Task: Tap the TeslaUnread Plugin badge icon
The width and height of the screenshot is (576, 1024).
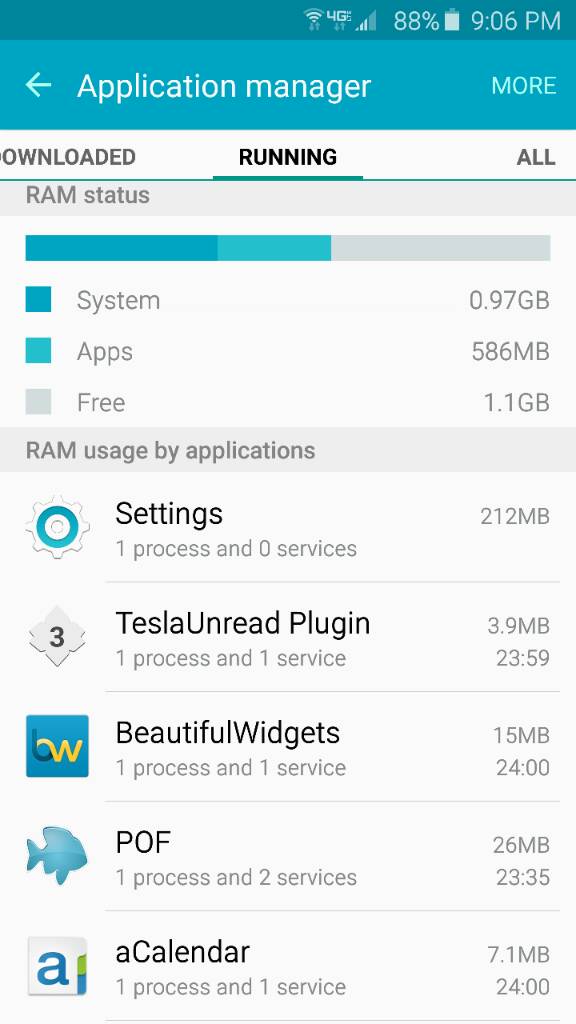Action: [x=57, y=636]
